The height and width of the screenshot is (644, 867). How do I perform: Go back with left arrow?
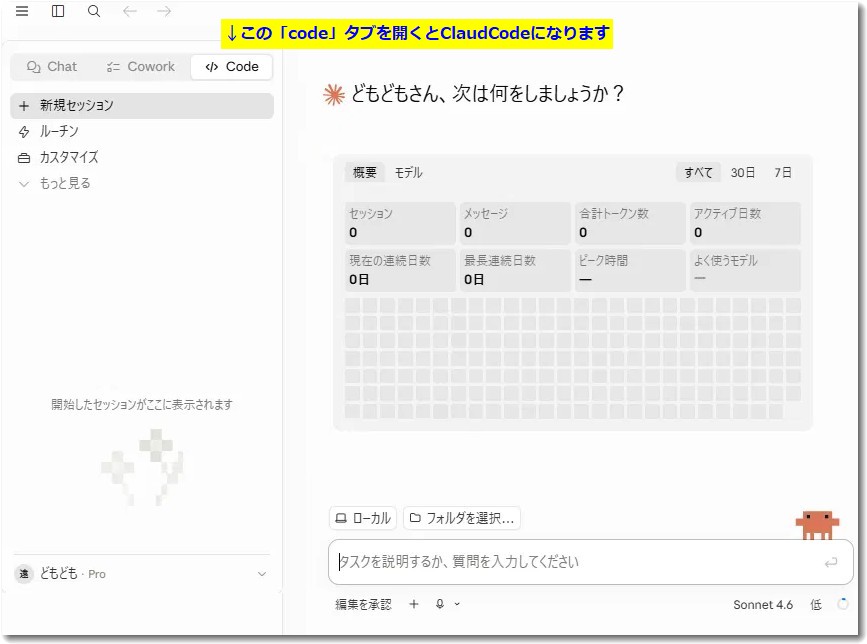[x=130, y=11]
